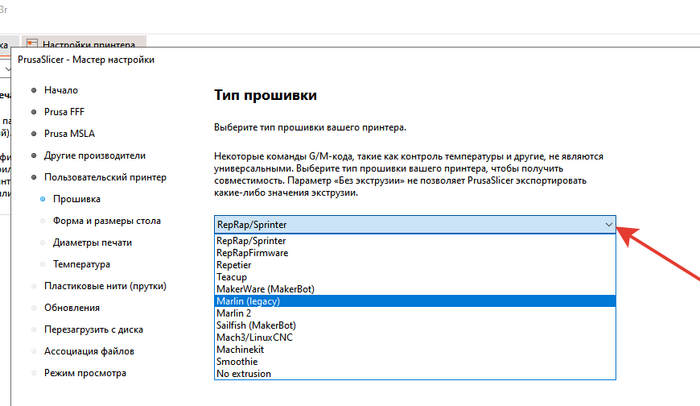
Task: Select the Прошивка wizard step
Action: tap(76, 199)
